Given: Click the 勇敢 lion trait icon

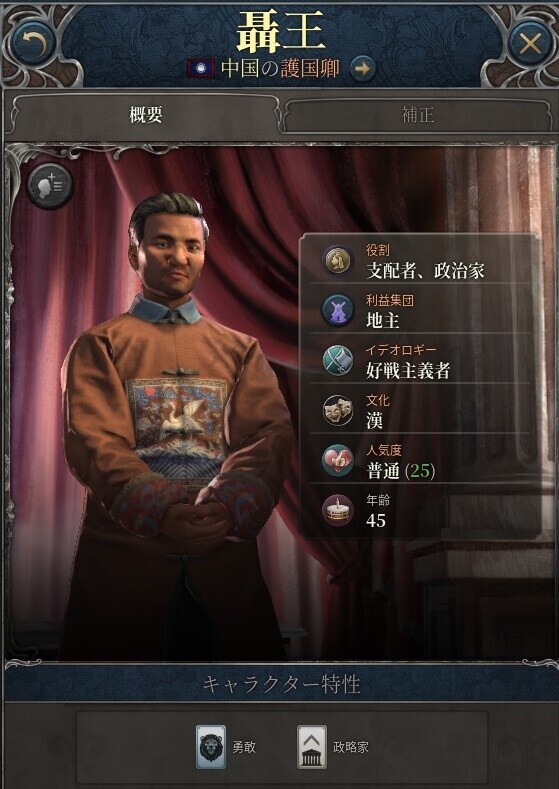Looking at the screenshot, I should (211, 747).
